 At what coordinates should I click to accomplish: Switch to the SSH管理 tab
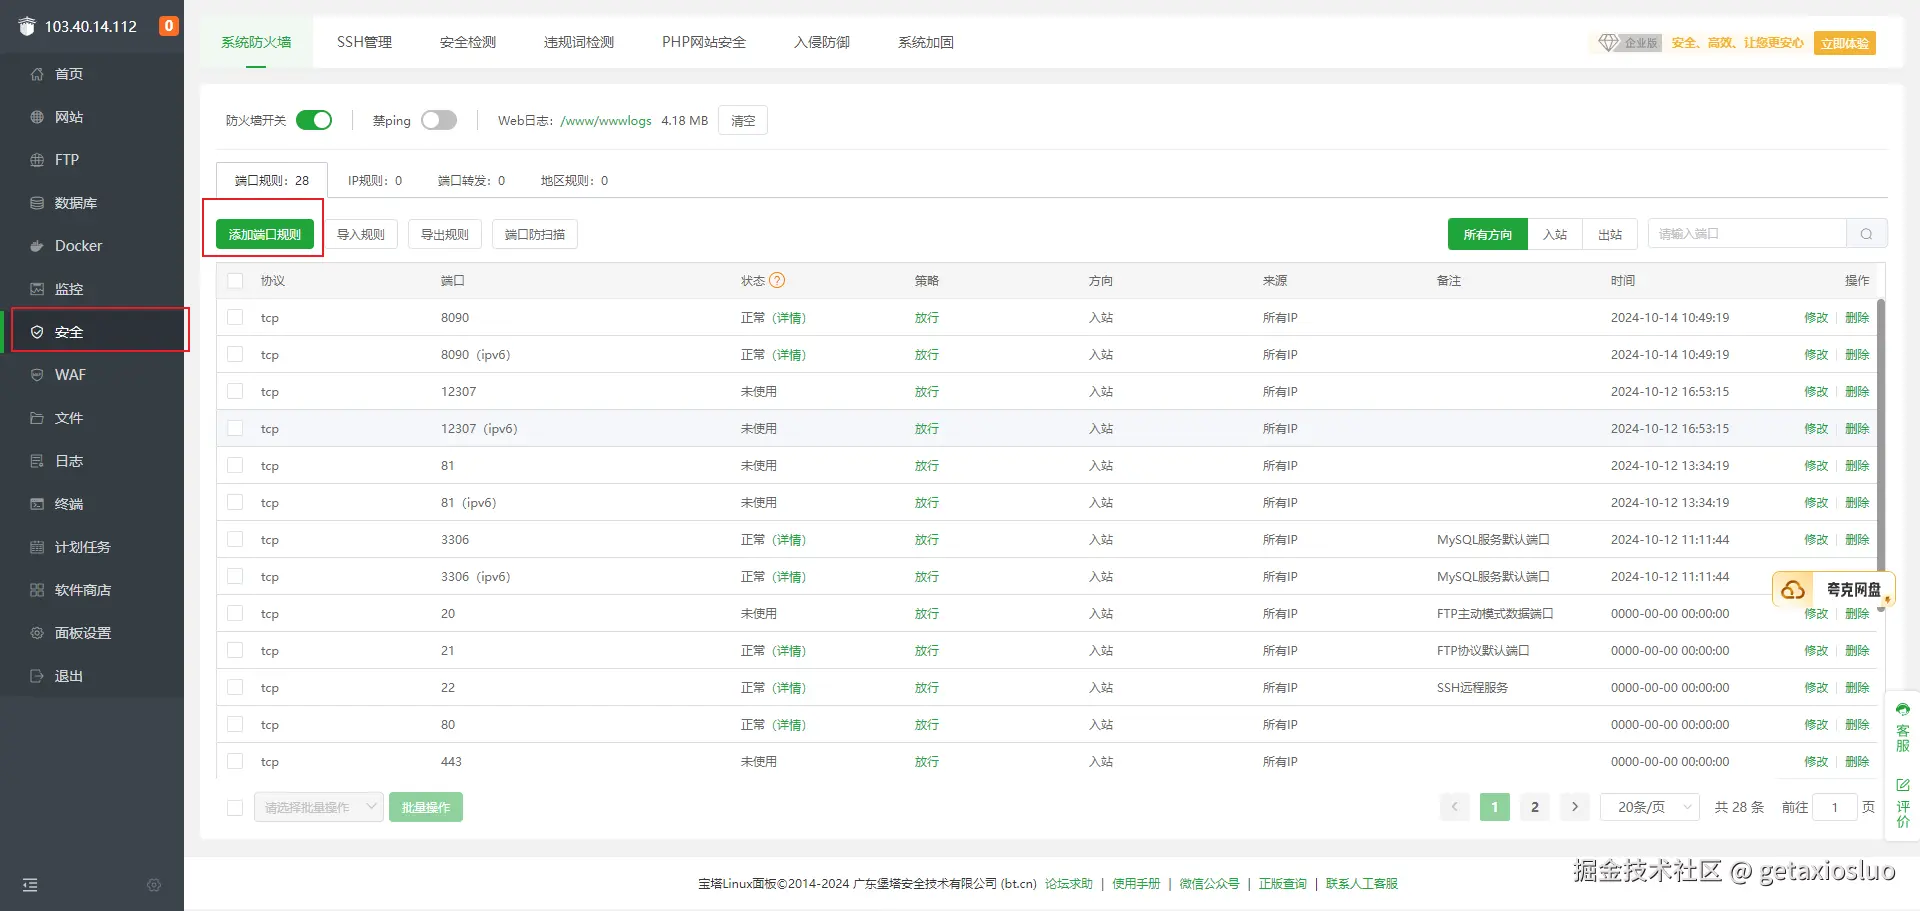364,42
